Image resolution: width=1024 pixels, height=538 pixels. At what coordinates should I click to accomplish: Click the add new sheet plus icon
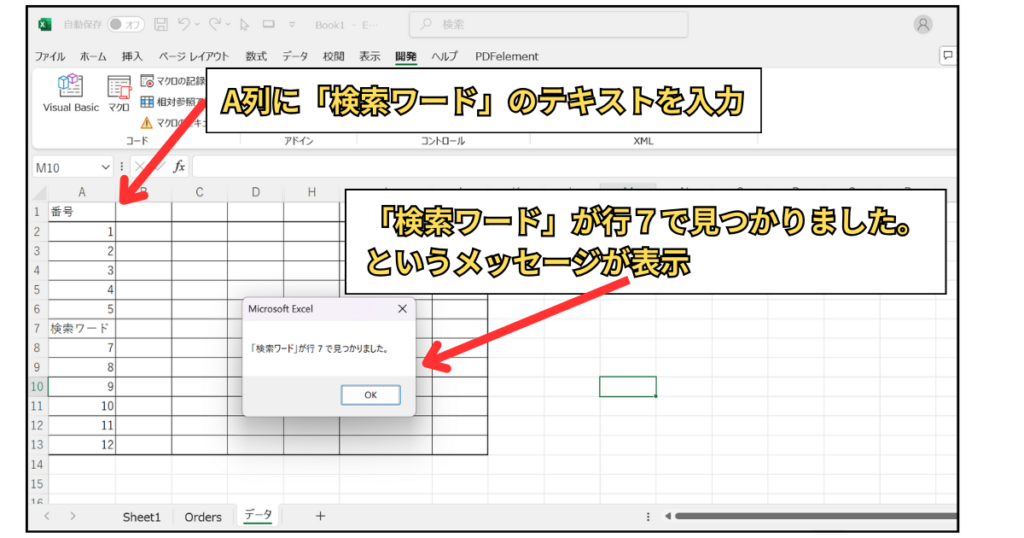click(x=320, y=516)
